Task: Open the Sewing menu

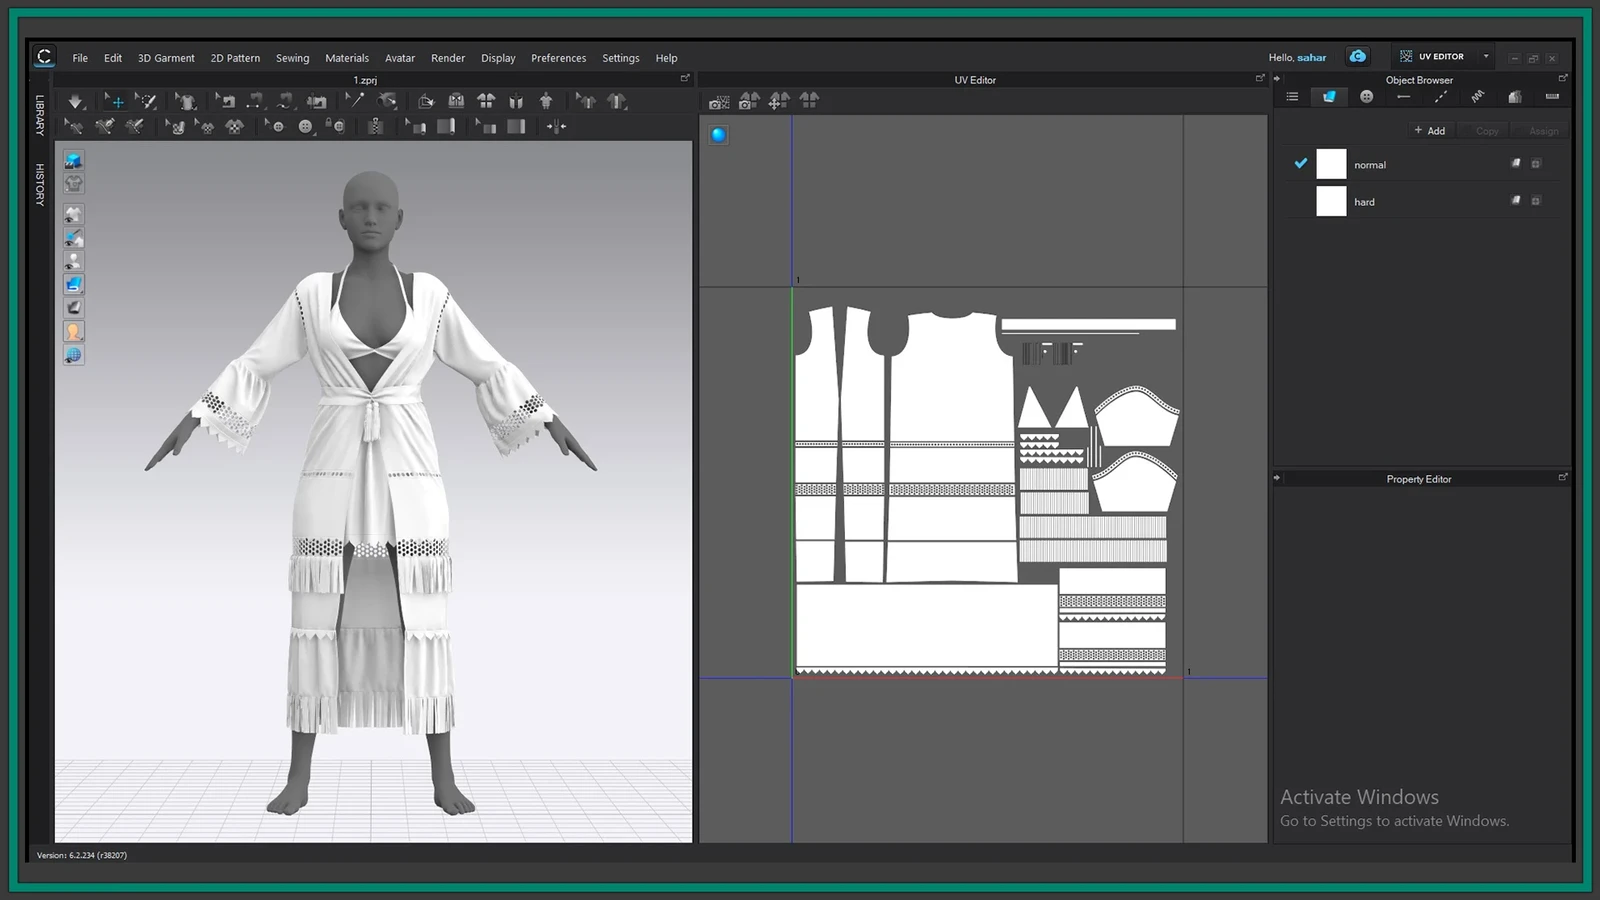Action: click(x=293, y=58)
